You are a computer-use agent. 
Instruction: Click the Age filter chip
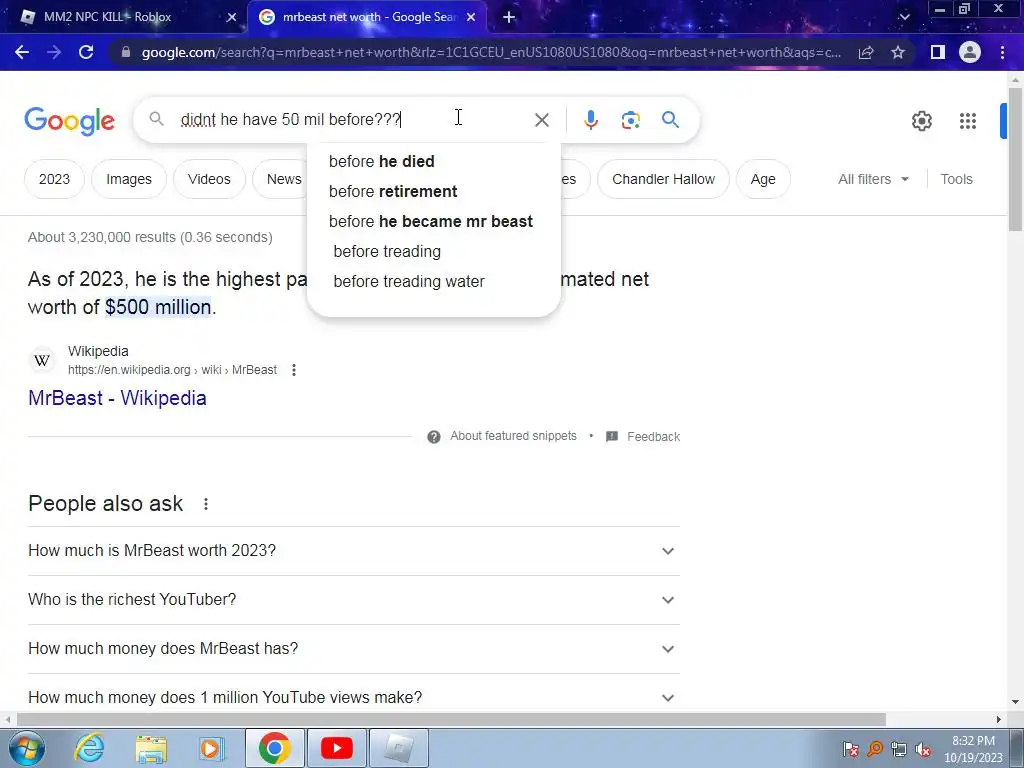click(763, 179)
